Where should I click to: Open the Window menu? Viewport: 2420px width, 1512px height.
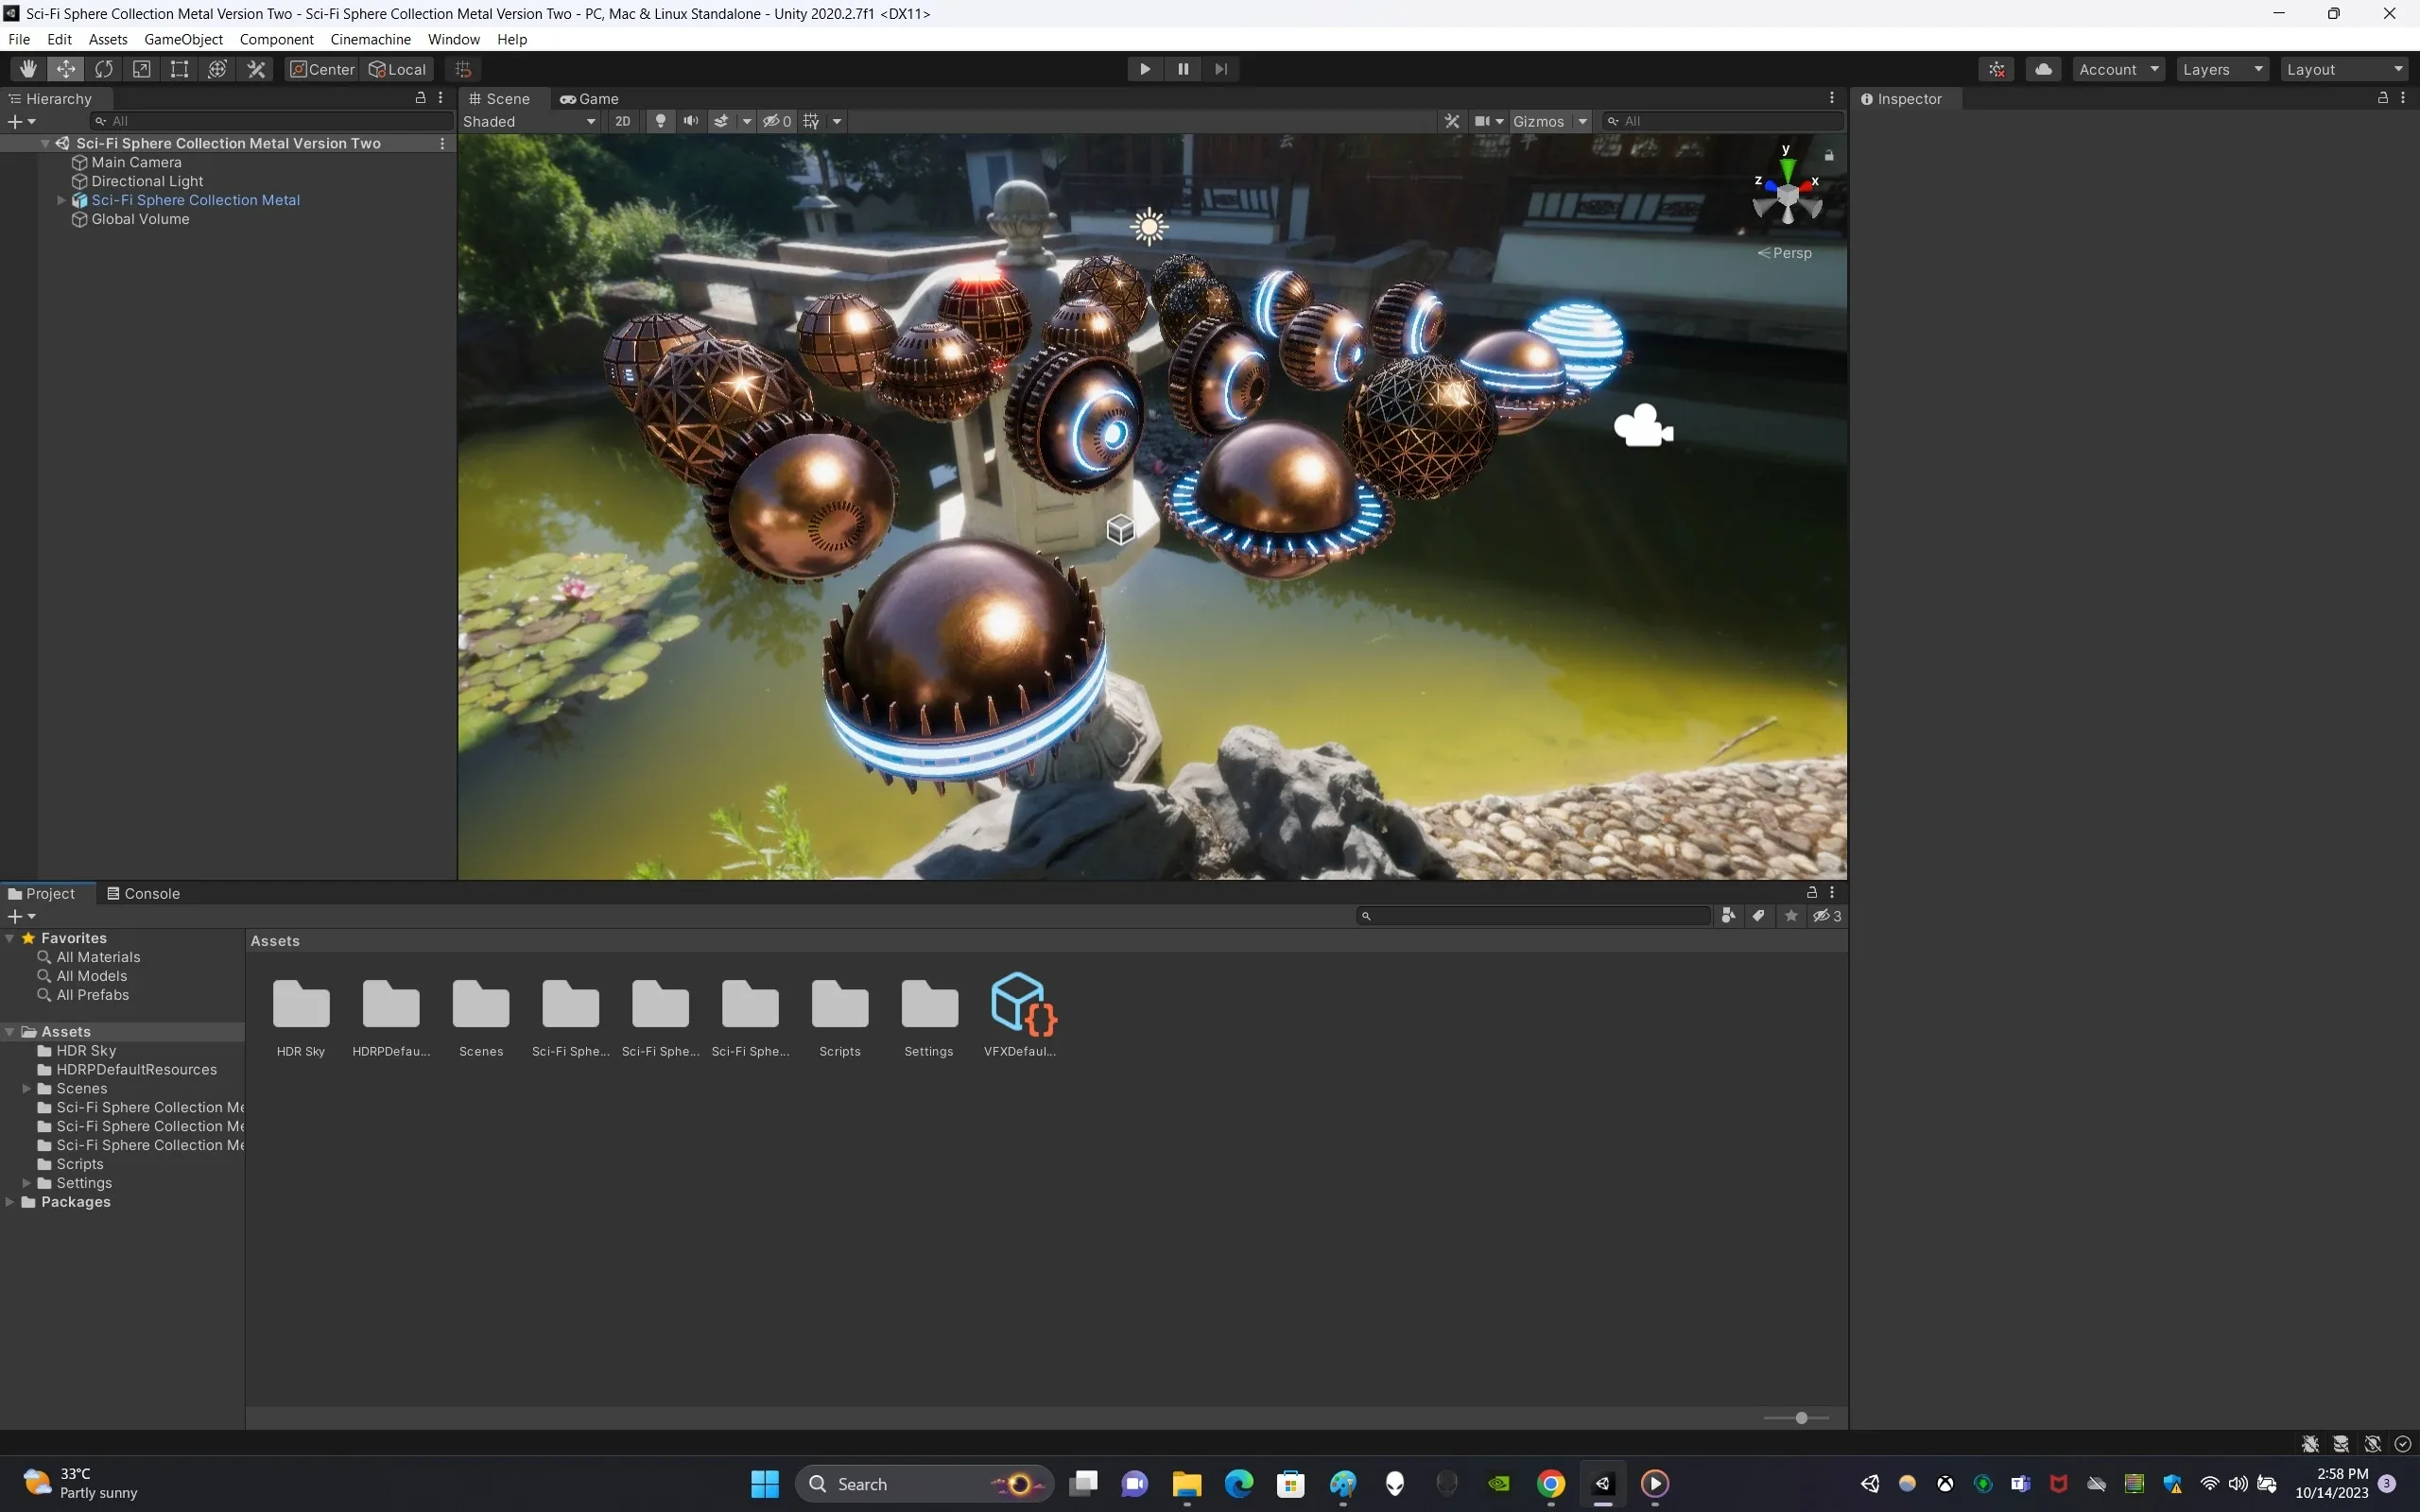point(453,39)
